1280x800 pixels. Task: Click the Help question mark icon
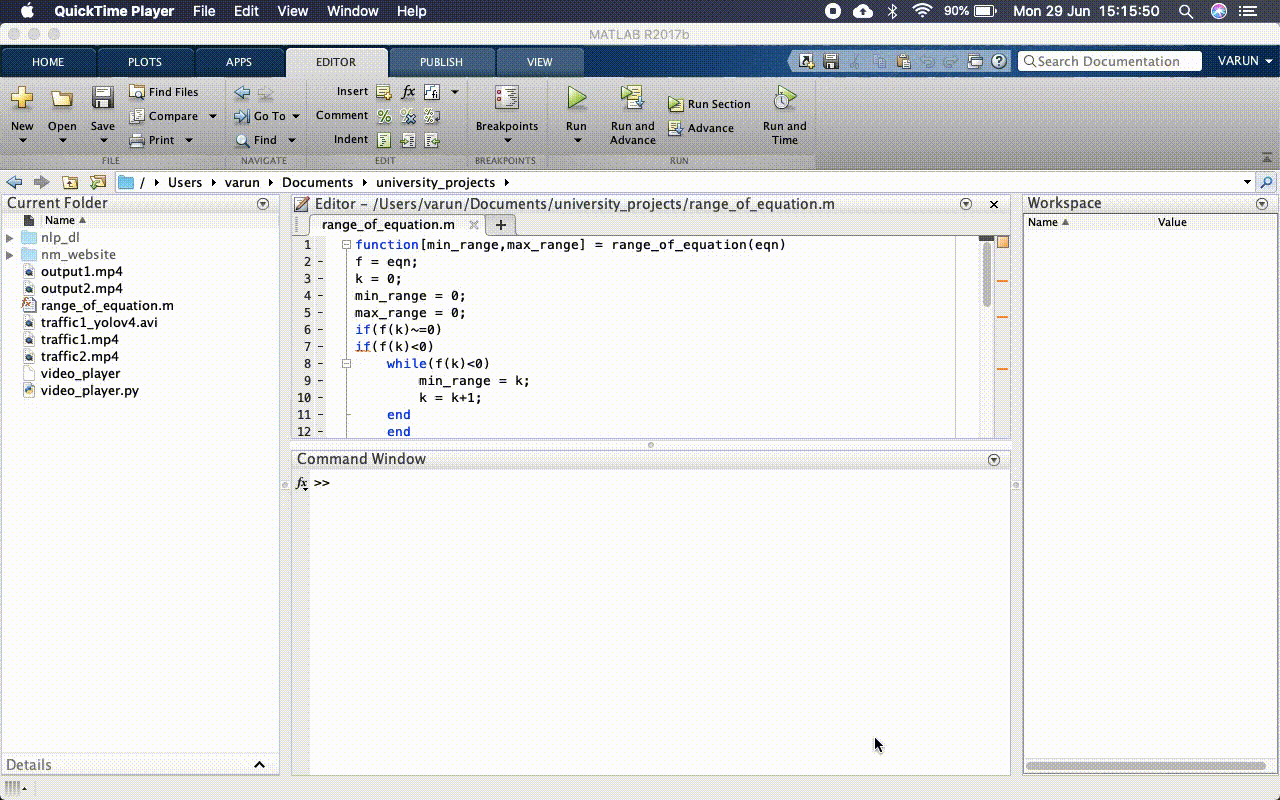point(999,61)
